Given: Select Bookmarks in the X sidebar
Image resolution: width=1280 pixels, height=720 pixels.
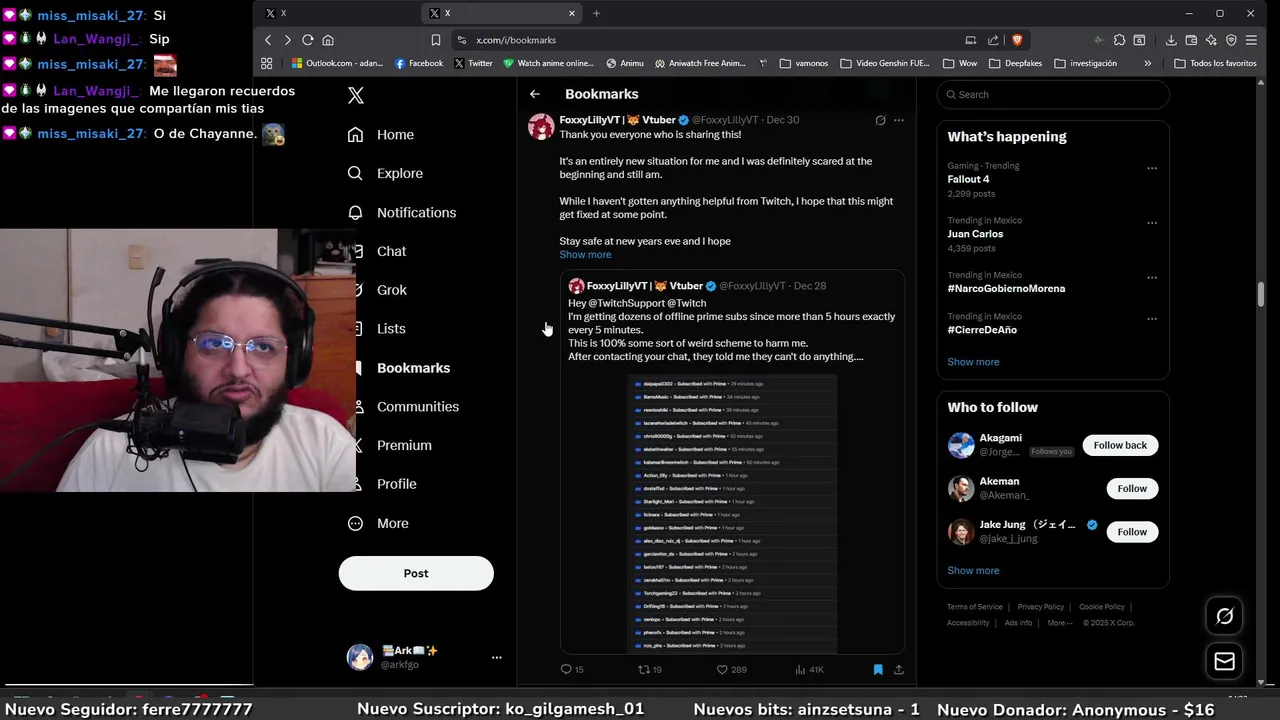Looking at the screenshot, I should 404,368.
